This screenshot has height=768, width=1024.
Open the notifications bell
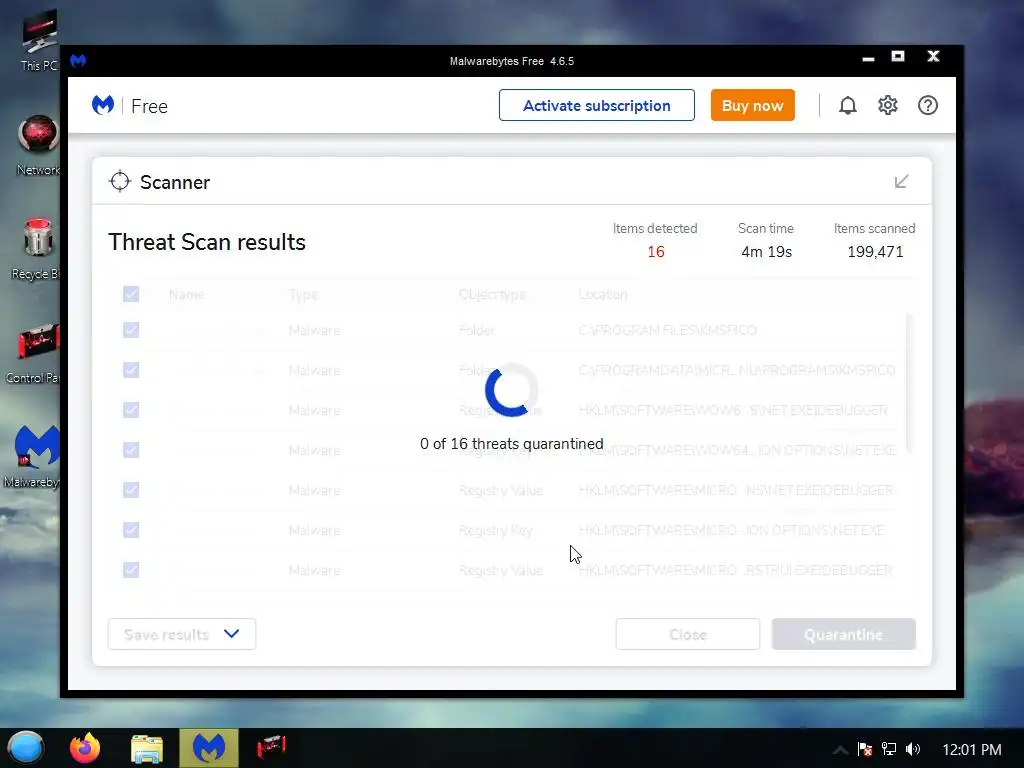(848, 105)
